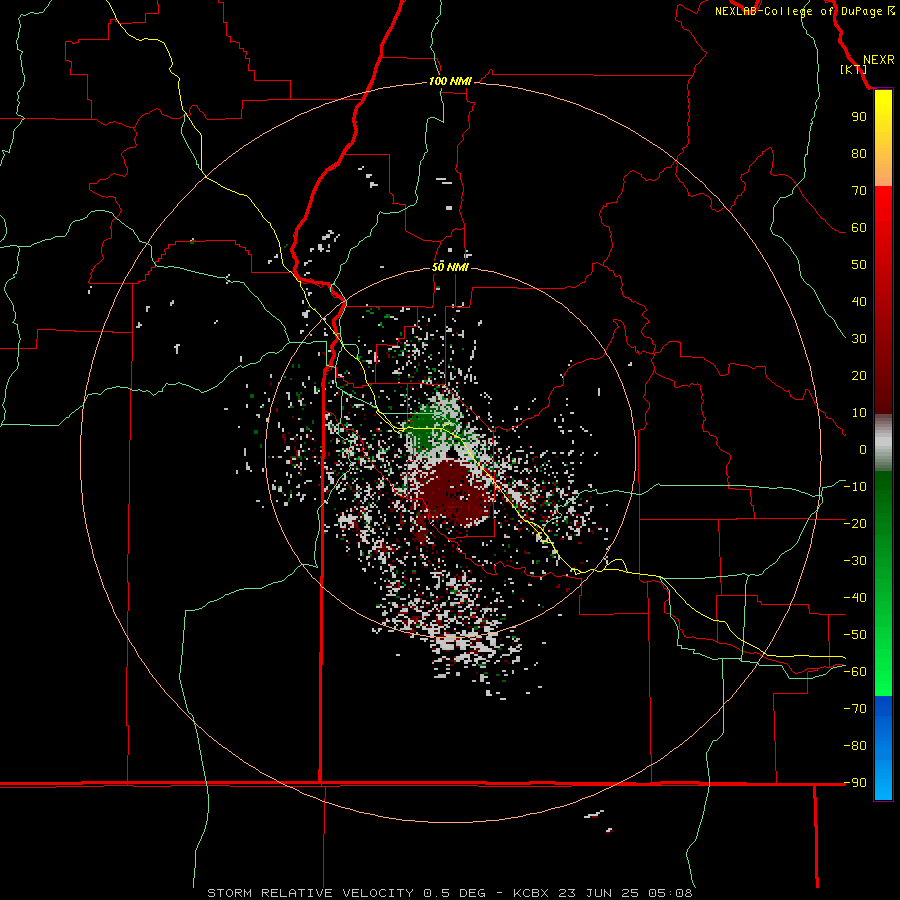Click the large dark red outbound velocity blob
This screenshot has width=900, height=900.
(456, 494)
